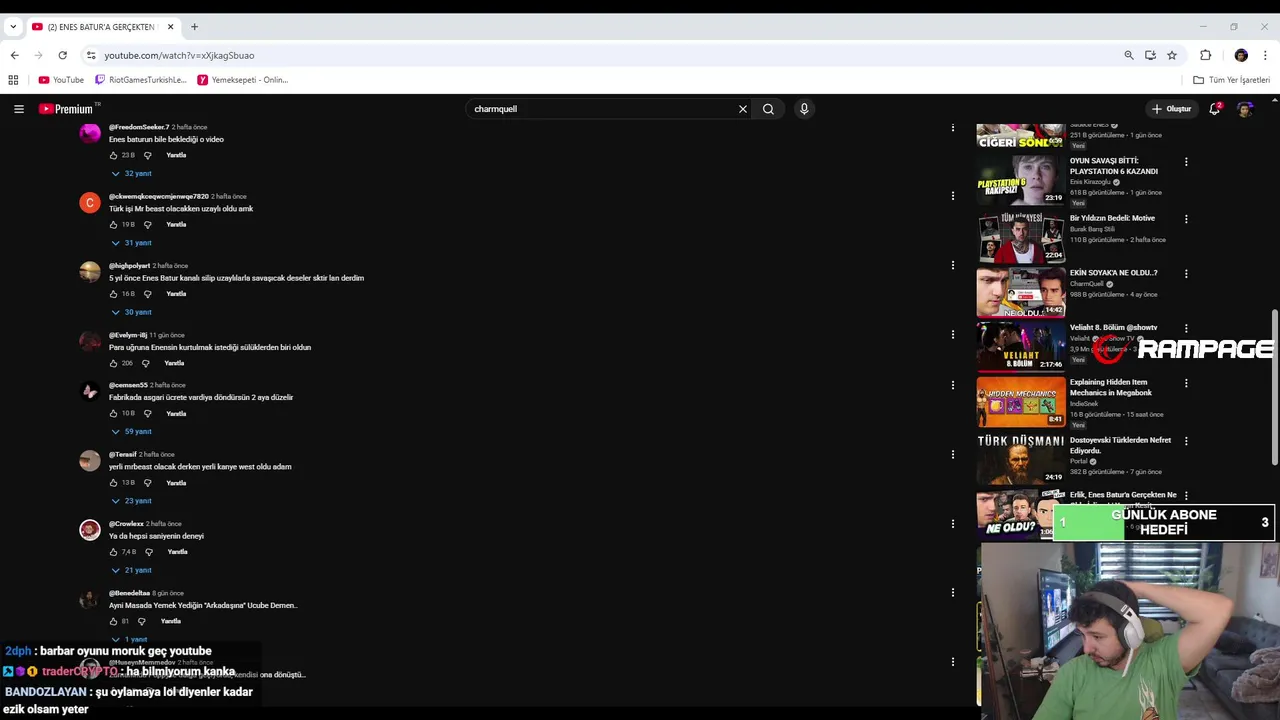Clear the charmquell search text
The height and width of the screenshot is (720, 1280).
[x=742, y=109]
